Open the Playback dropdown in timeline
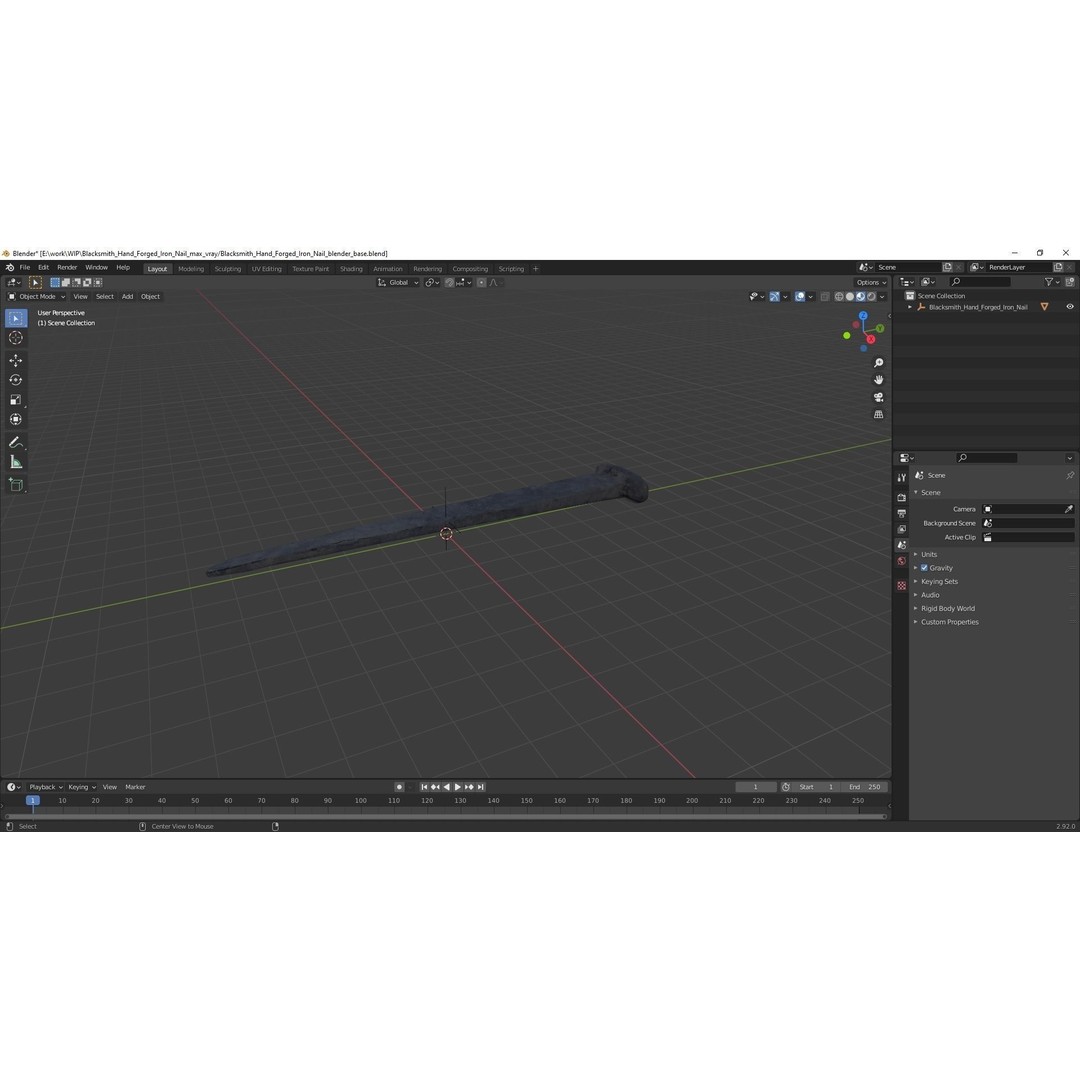 click(x=45, y=787)
